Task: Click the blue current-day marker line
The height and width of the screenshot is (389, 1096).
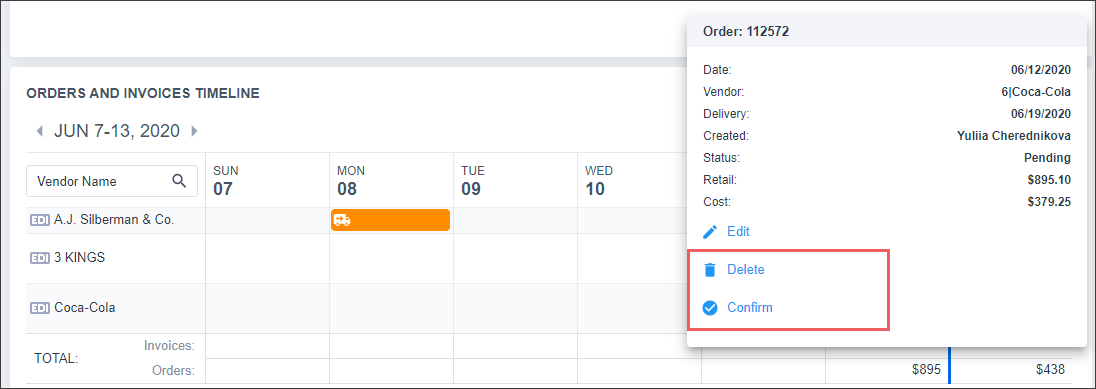Action: point(949,365)
